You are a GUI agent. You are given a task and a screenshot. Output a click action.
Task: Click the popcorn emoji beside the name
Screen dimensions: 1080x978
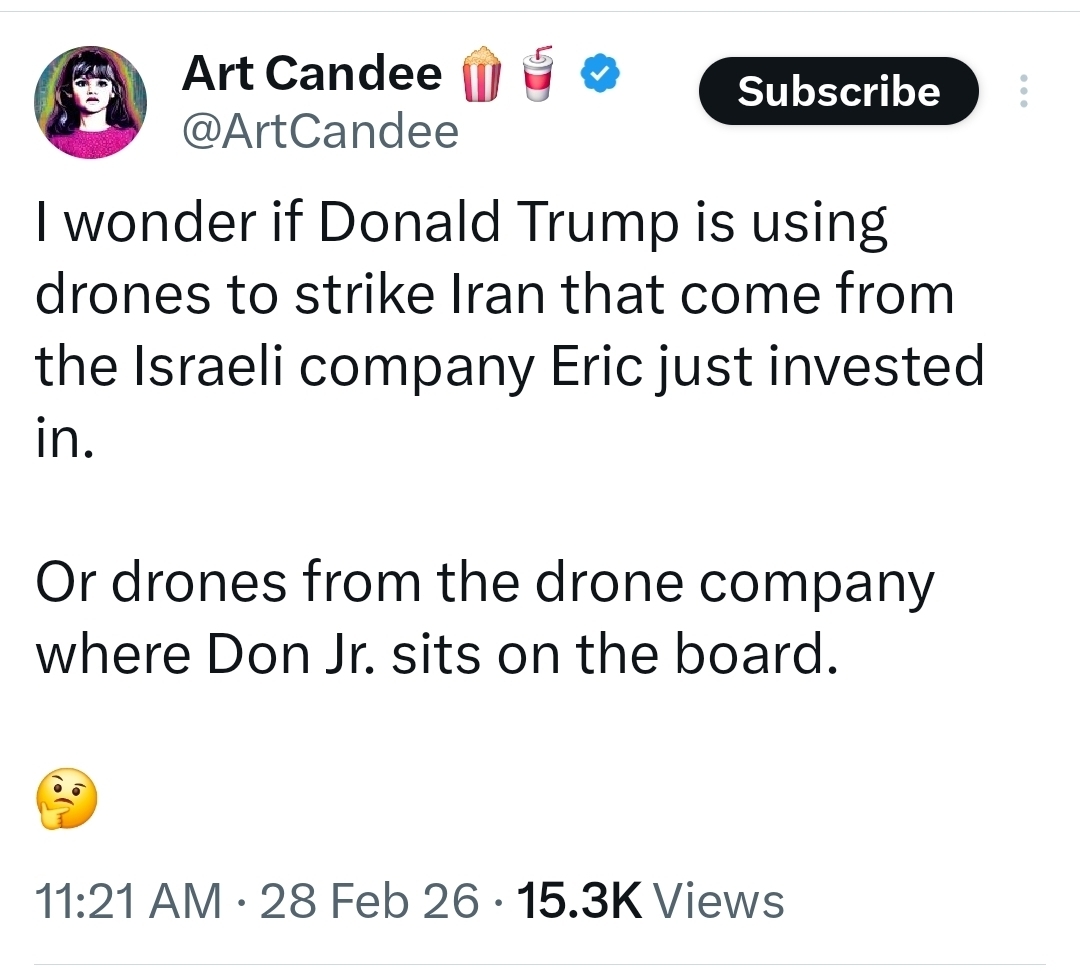pyautogui.click(x=481, y=75)
